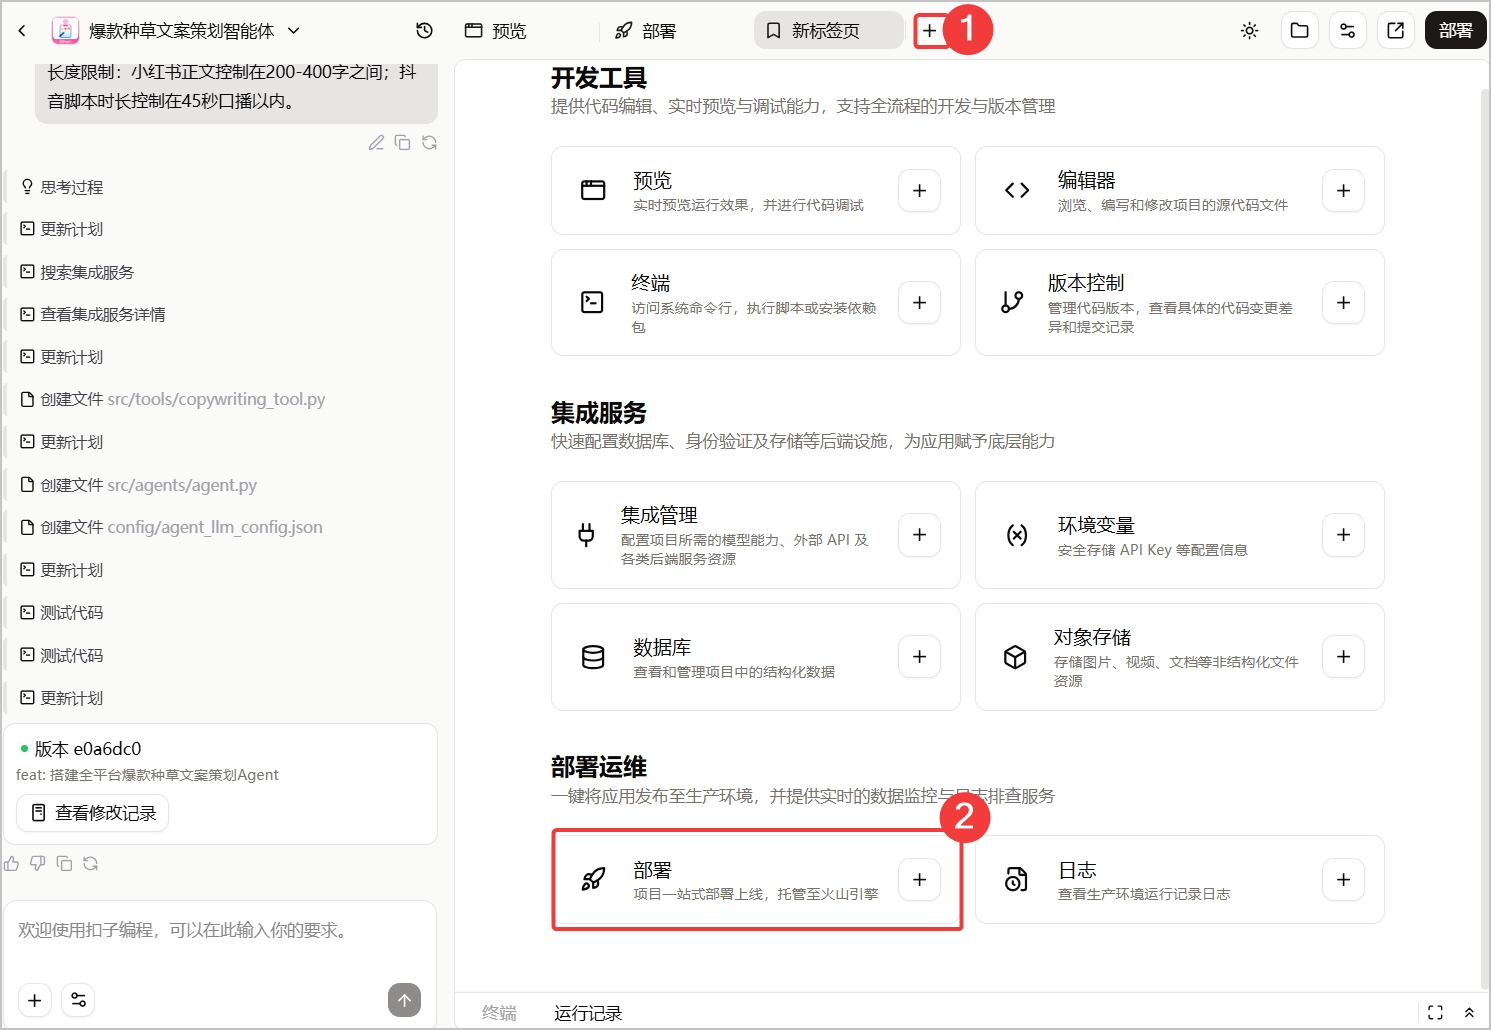Toggle fullscreen for the bottom panel

(1435, 1012)
